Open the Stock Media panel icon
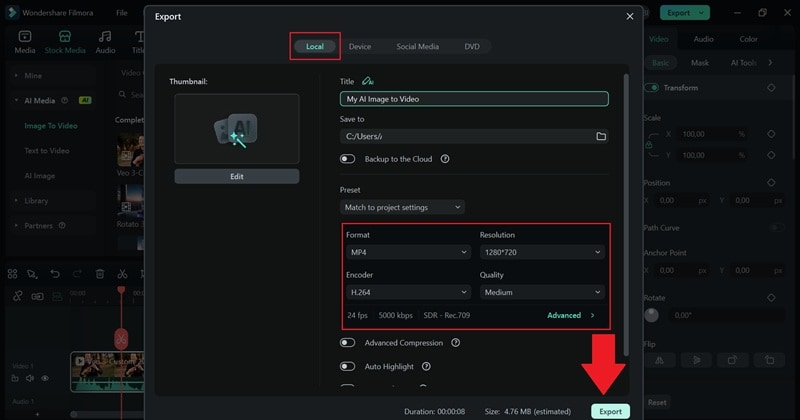The width and height of the screenshot is (800, 420). [65, 41]
